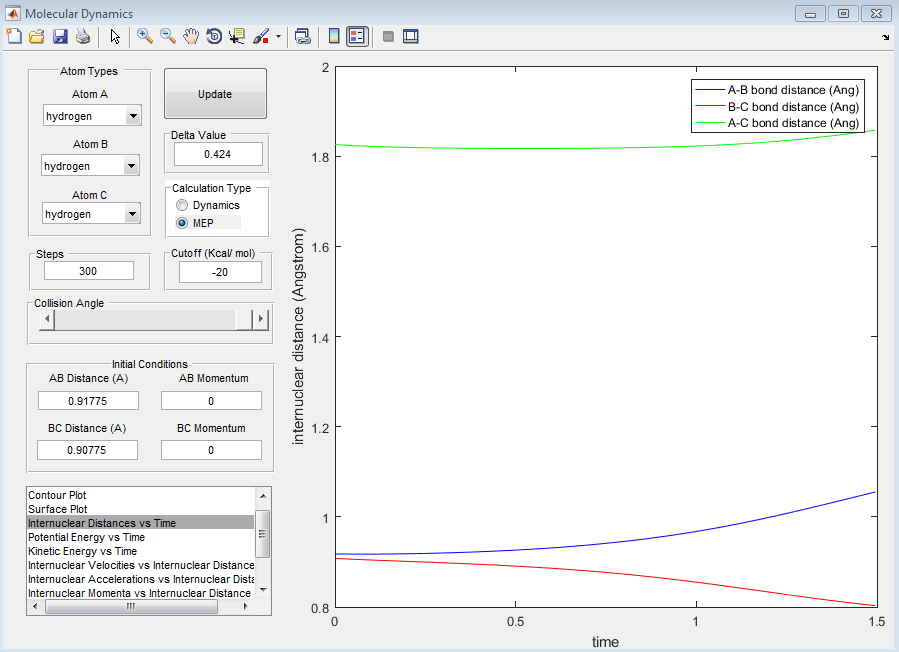Click the Delta Value input field
The image size is (899, 652).
coord(218,154)
